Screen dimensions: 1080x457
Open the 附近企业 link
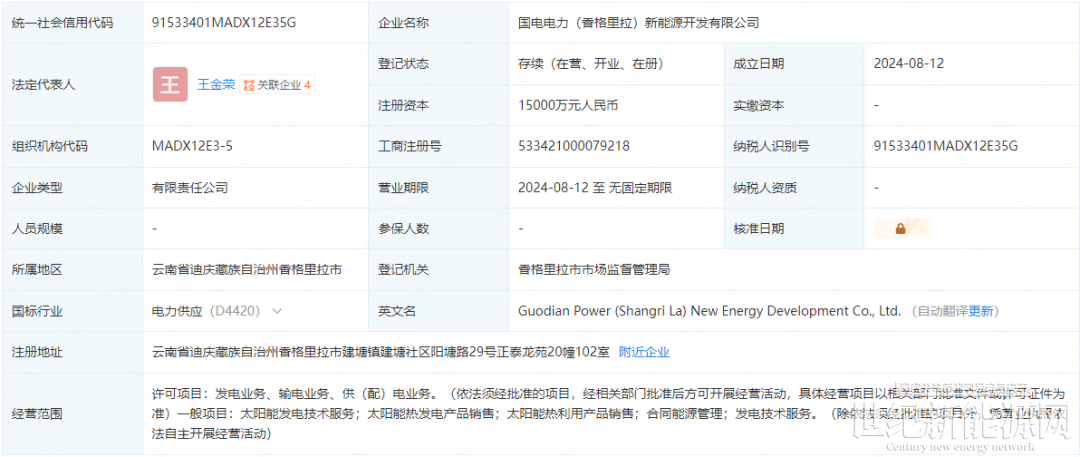pyautogui.click(x=644, y=352)
